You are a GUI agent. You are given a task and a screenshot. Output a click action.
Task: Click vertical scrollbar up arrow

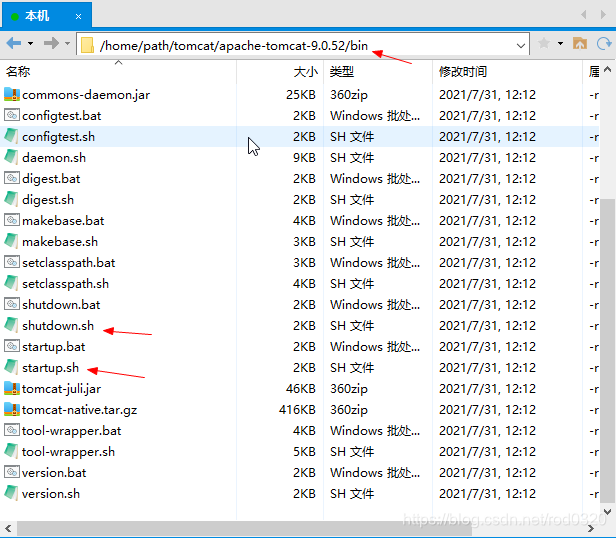607,70
